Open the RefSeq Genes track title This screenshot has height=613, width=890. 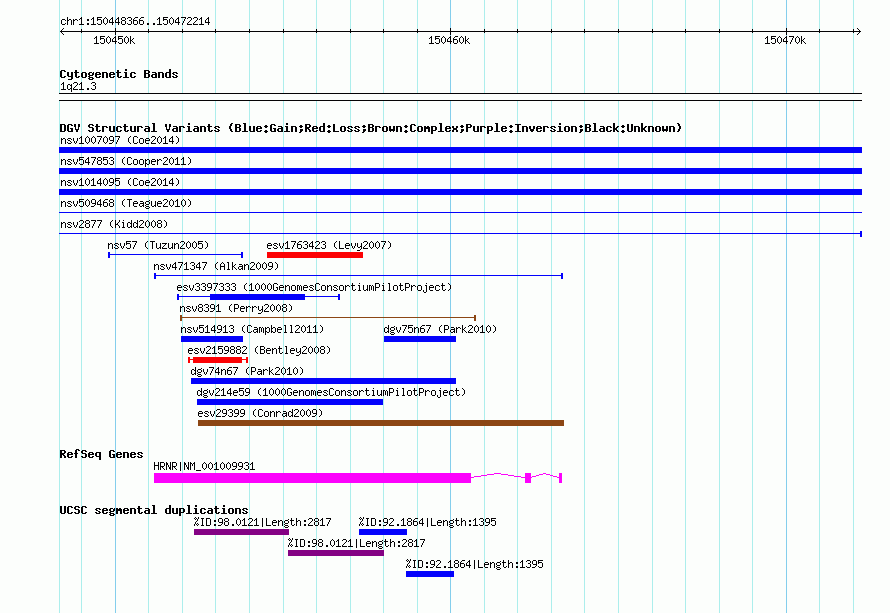(102, 454)
